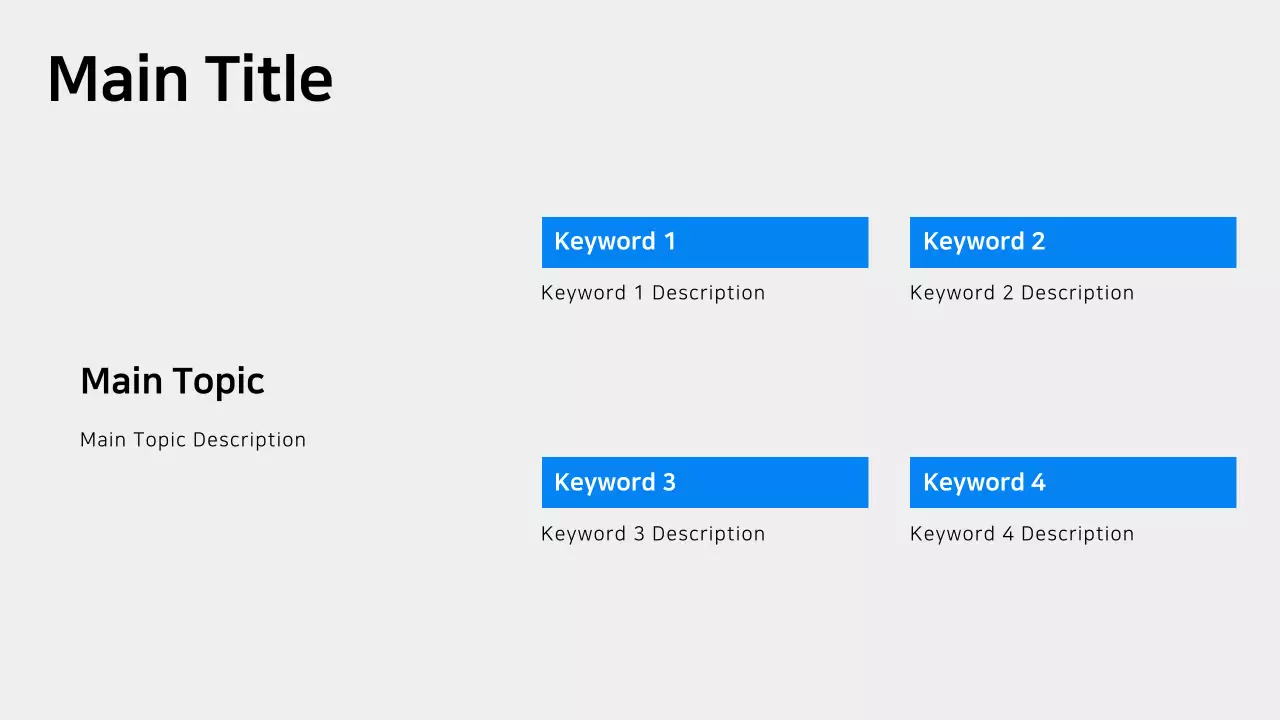Click the numeral "1" in the Keyword 1 box label
Screen dimensions: 1280x720
669,241
